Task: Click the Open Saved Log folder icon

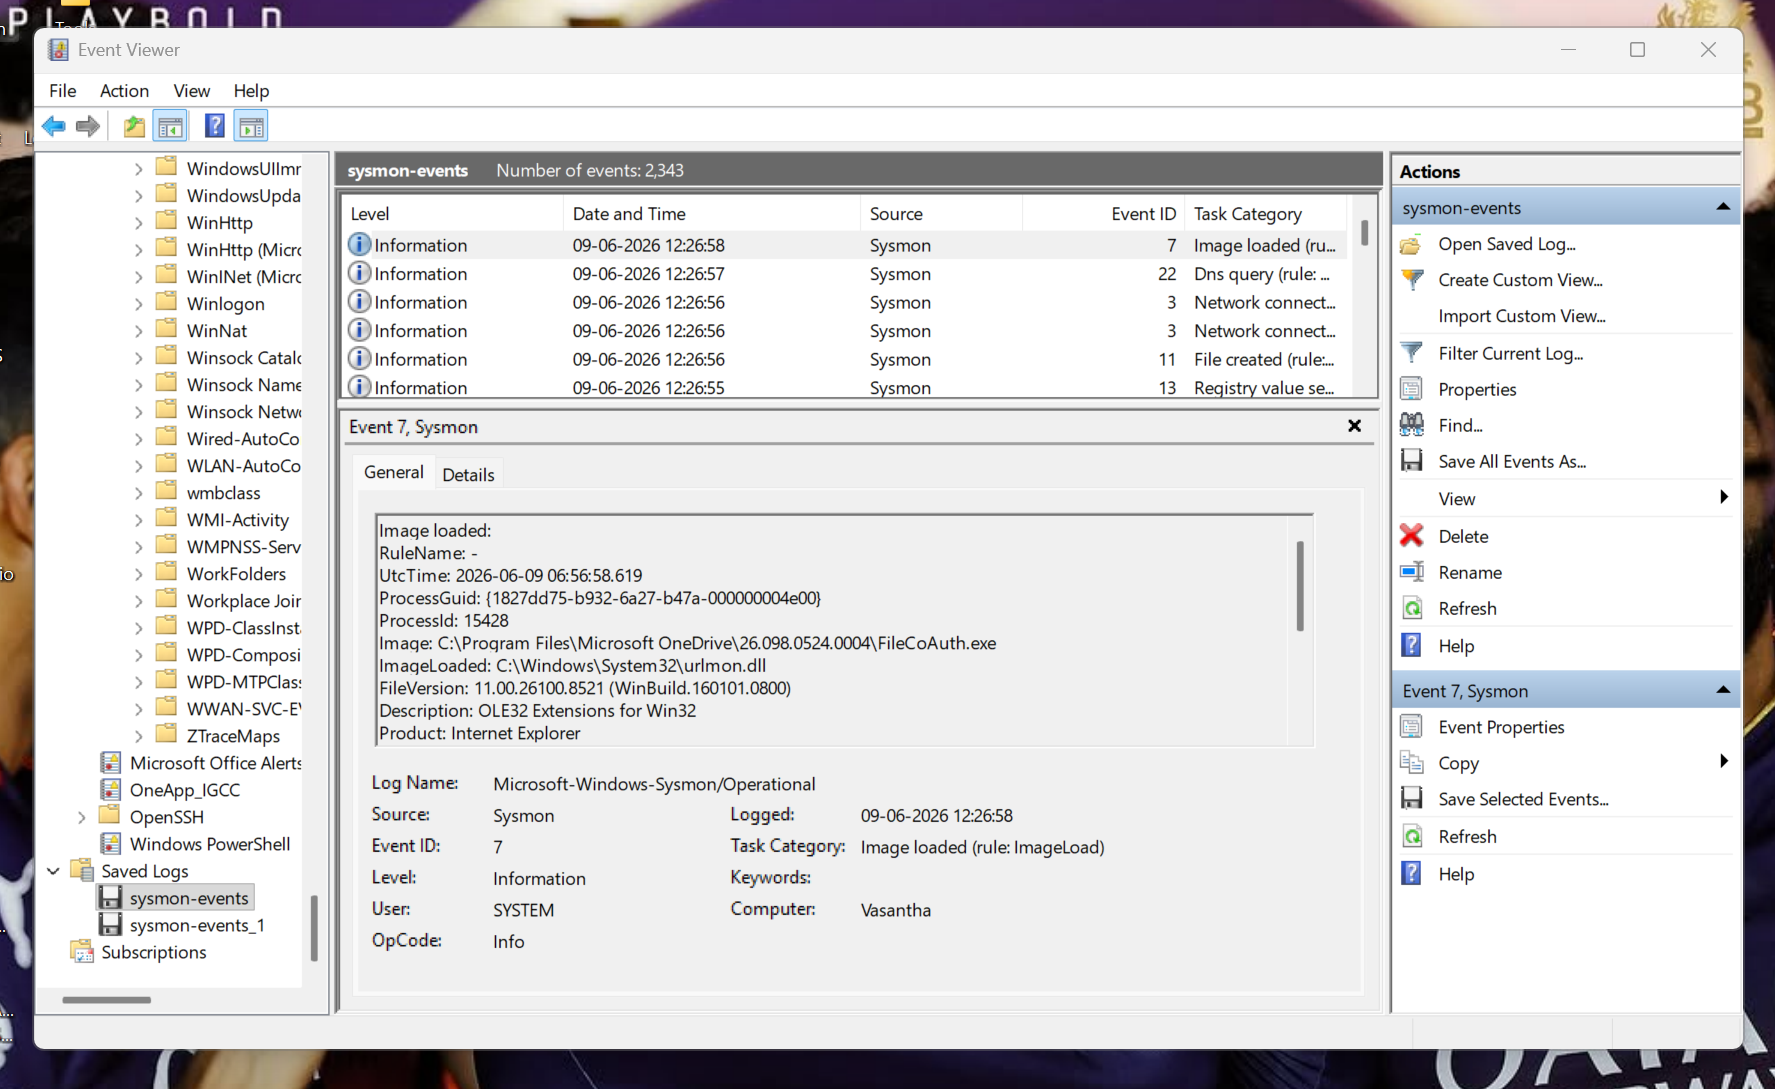Action: click(x=1412, y=244)
